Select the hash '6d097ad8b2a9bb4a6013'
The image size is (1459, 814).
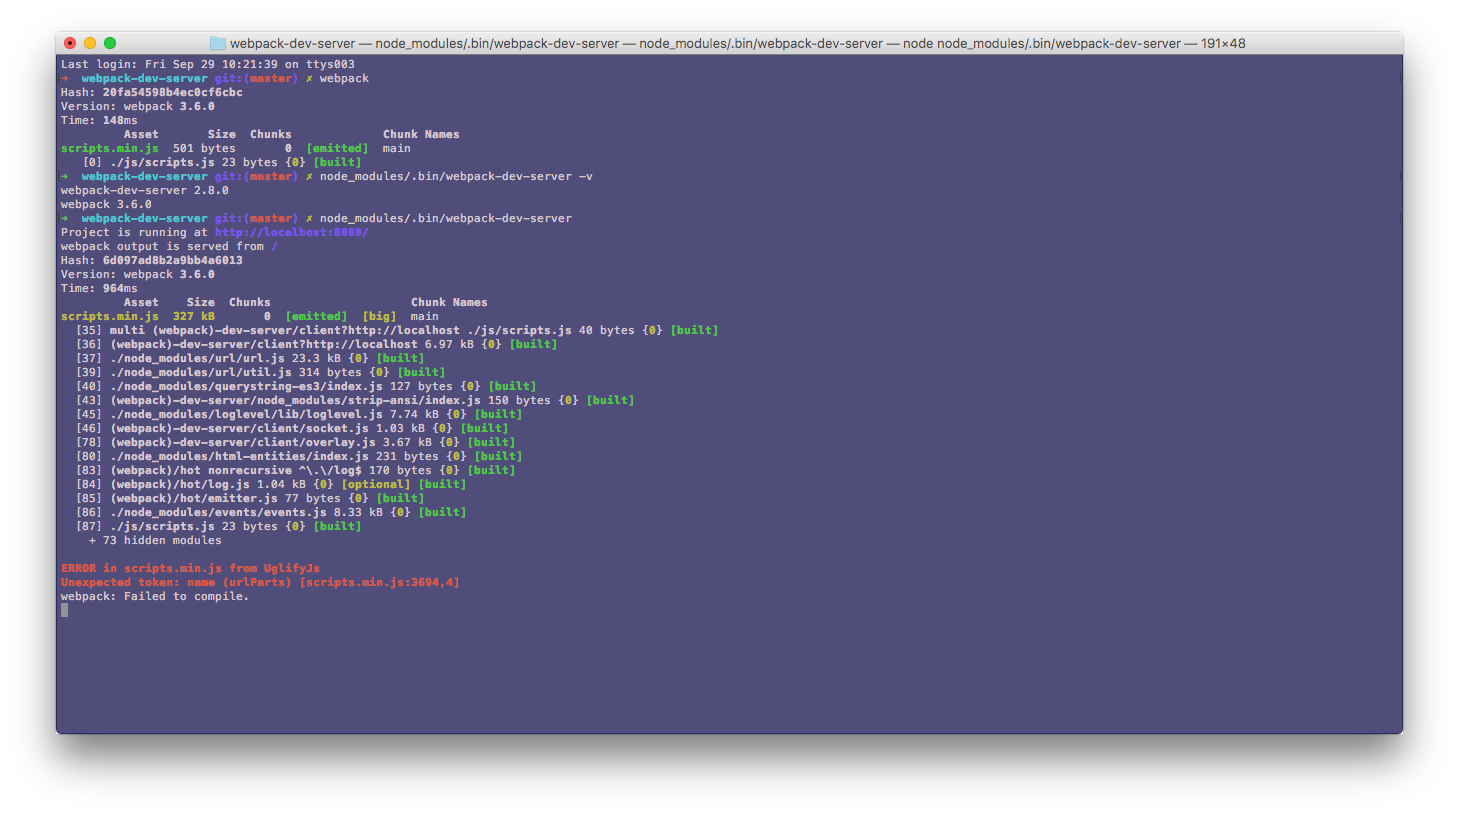click(173, 260)
